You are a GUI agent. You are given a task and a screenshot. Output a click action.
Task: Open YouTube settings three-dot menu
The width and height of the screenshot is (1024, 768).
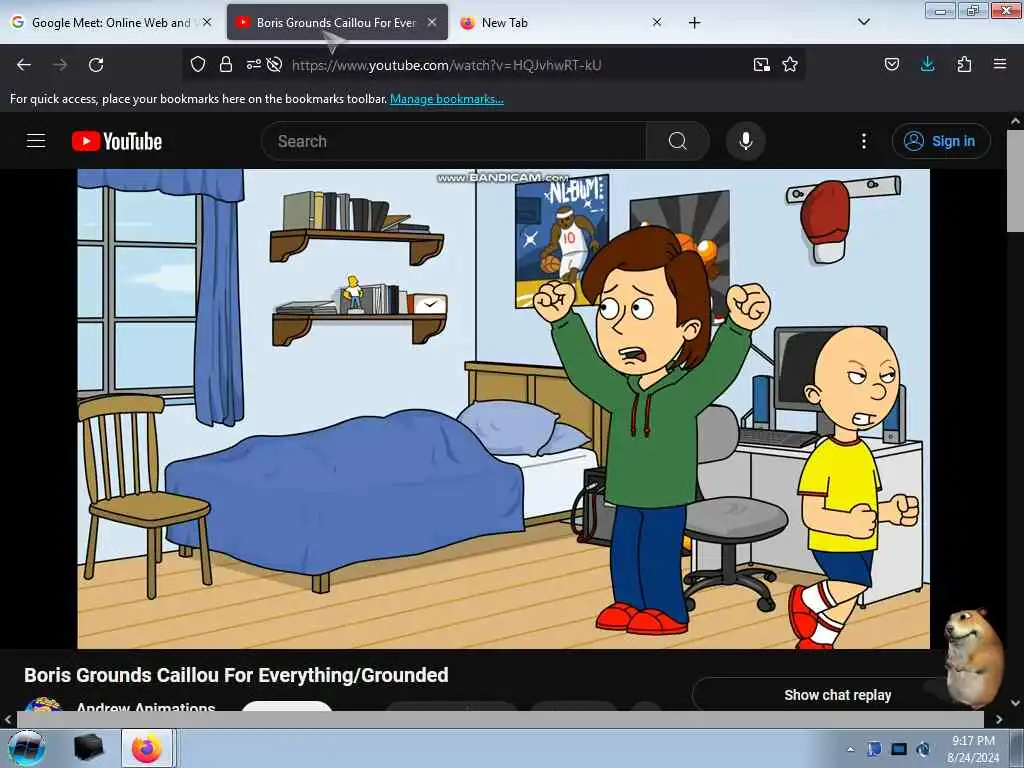(x=863, y=141)
